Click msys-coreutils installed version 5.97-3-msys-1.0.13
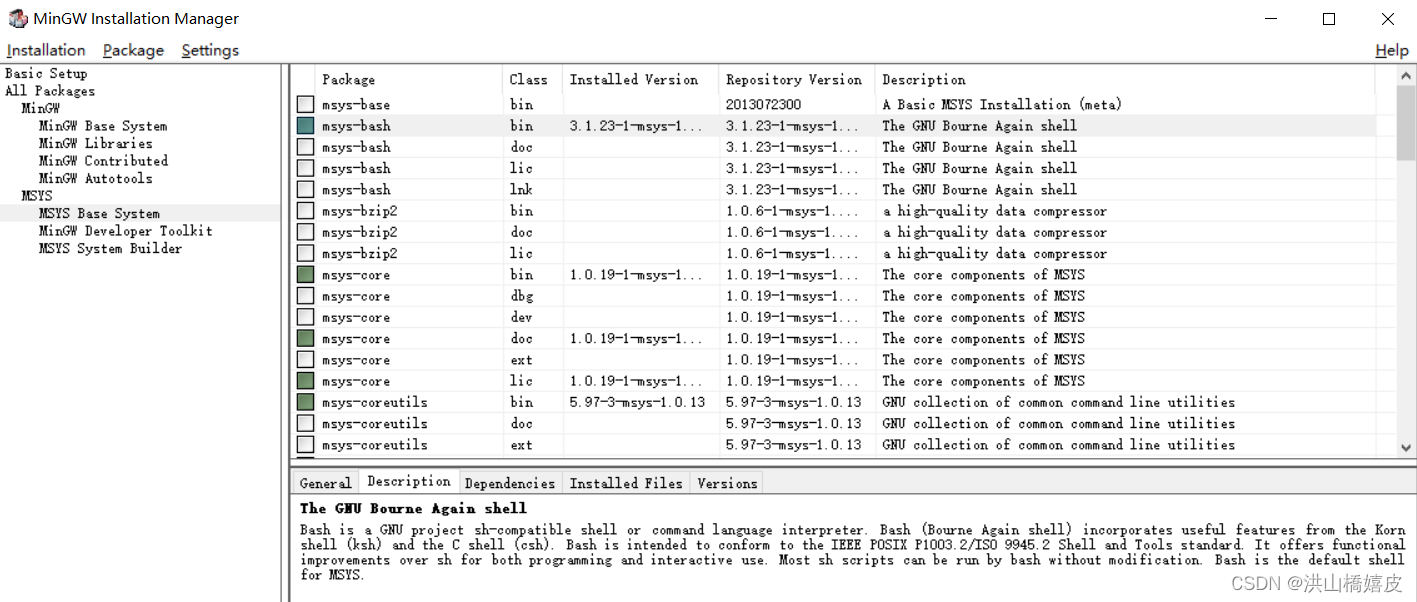 pyautogui.click(x=637, y=402)
